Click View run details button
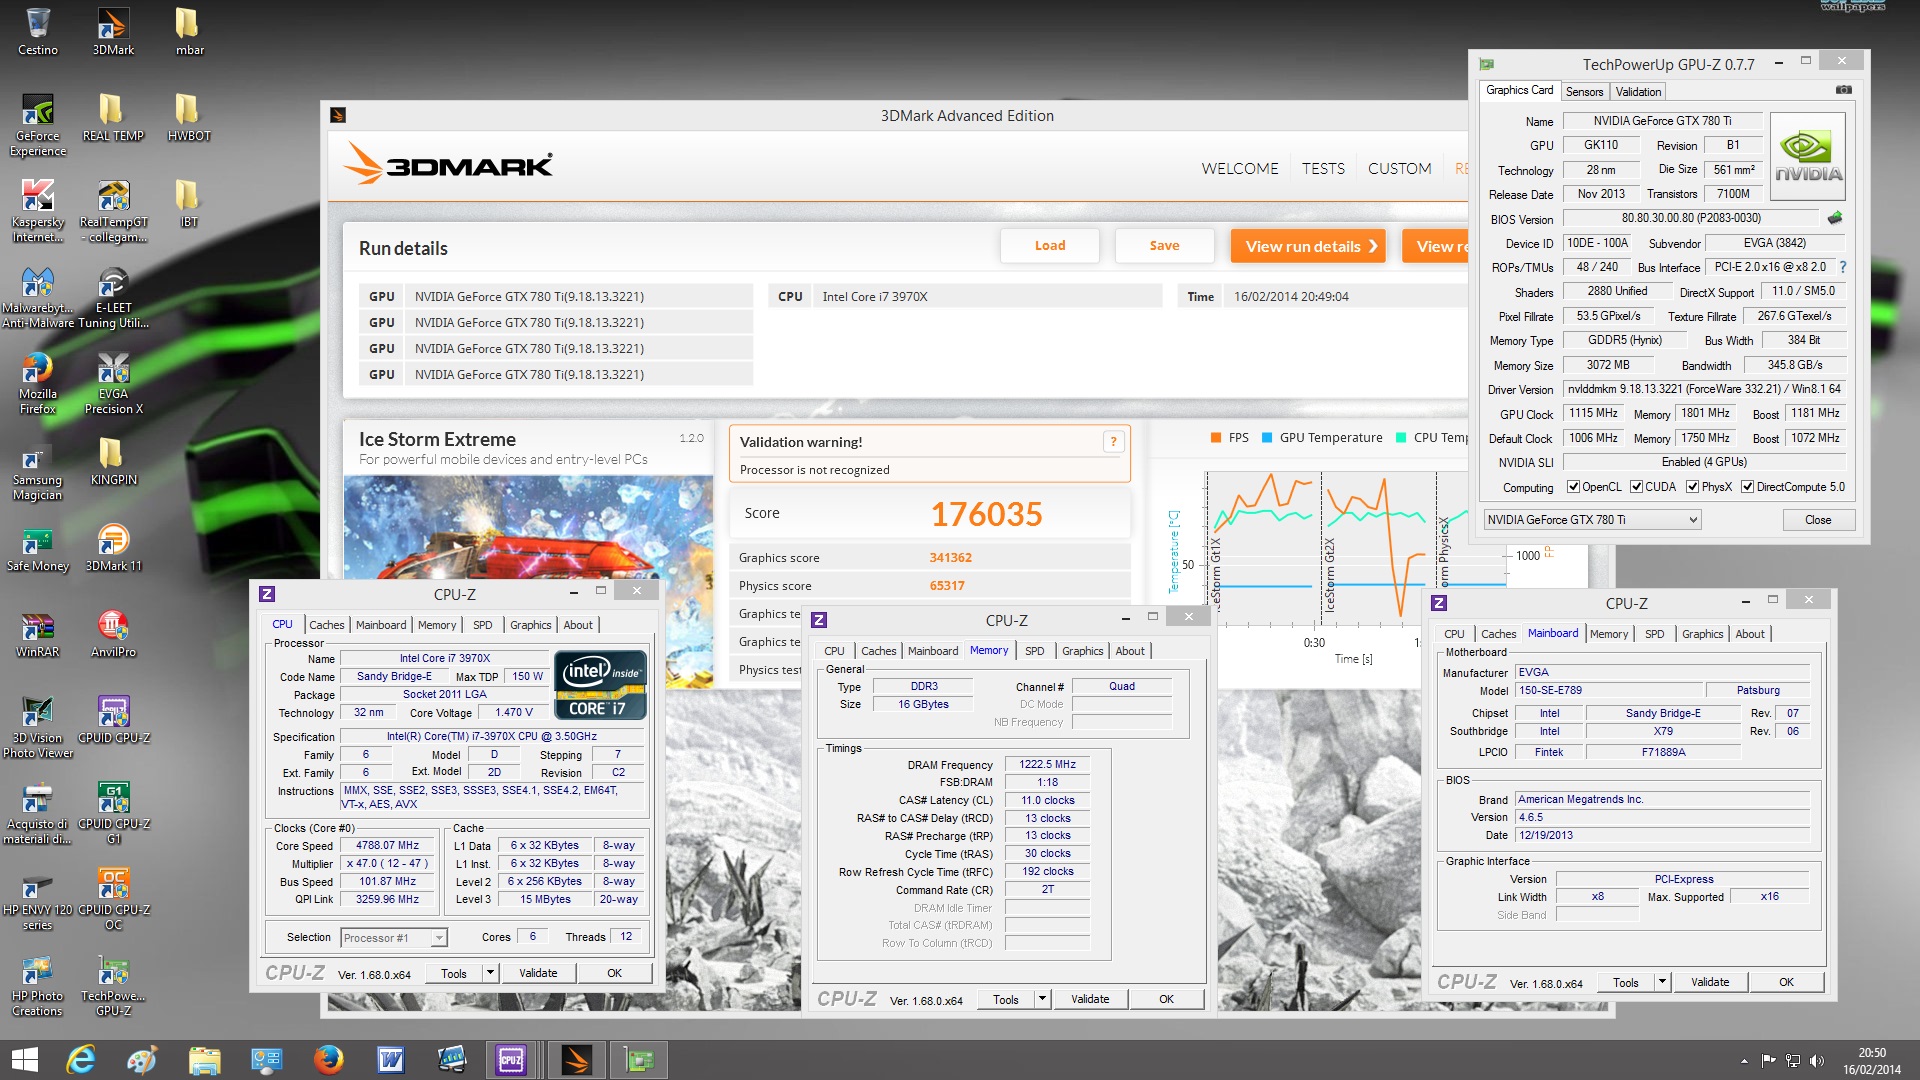The image size is (1920, 1080). point(1308,246)
